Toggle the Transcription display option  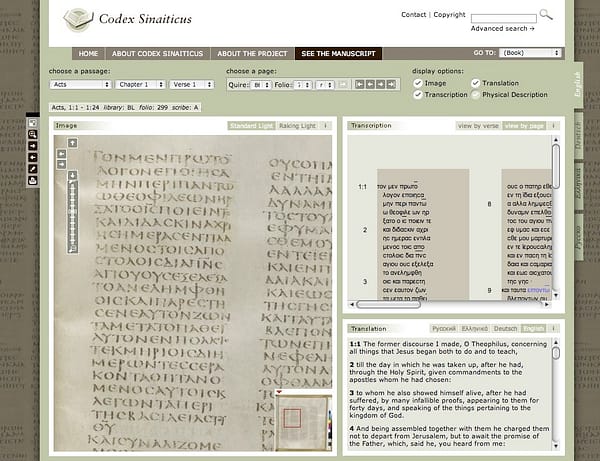point(418,94)
